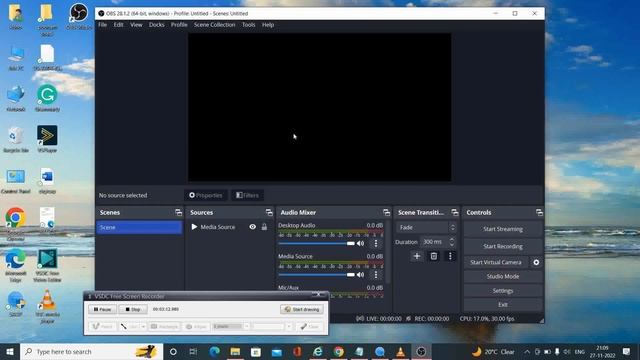Open Control Panel desktop icon
Screen dimensions: 640x360
(16, 181)
